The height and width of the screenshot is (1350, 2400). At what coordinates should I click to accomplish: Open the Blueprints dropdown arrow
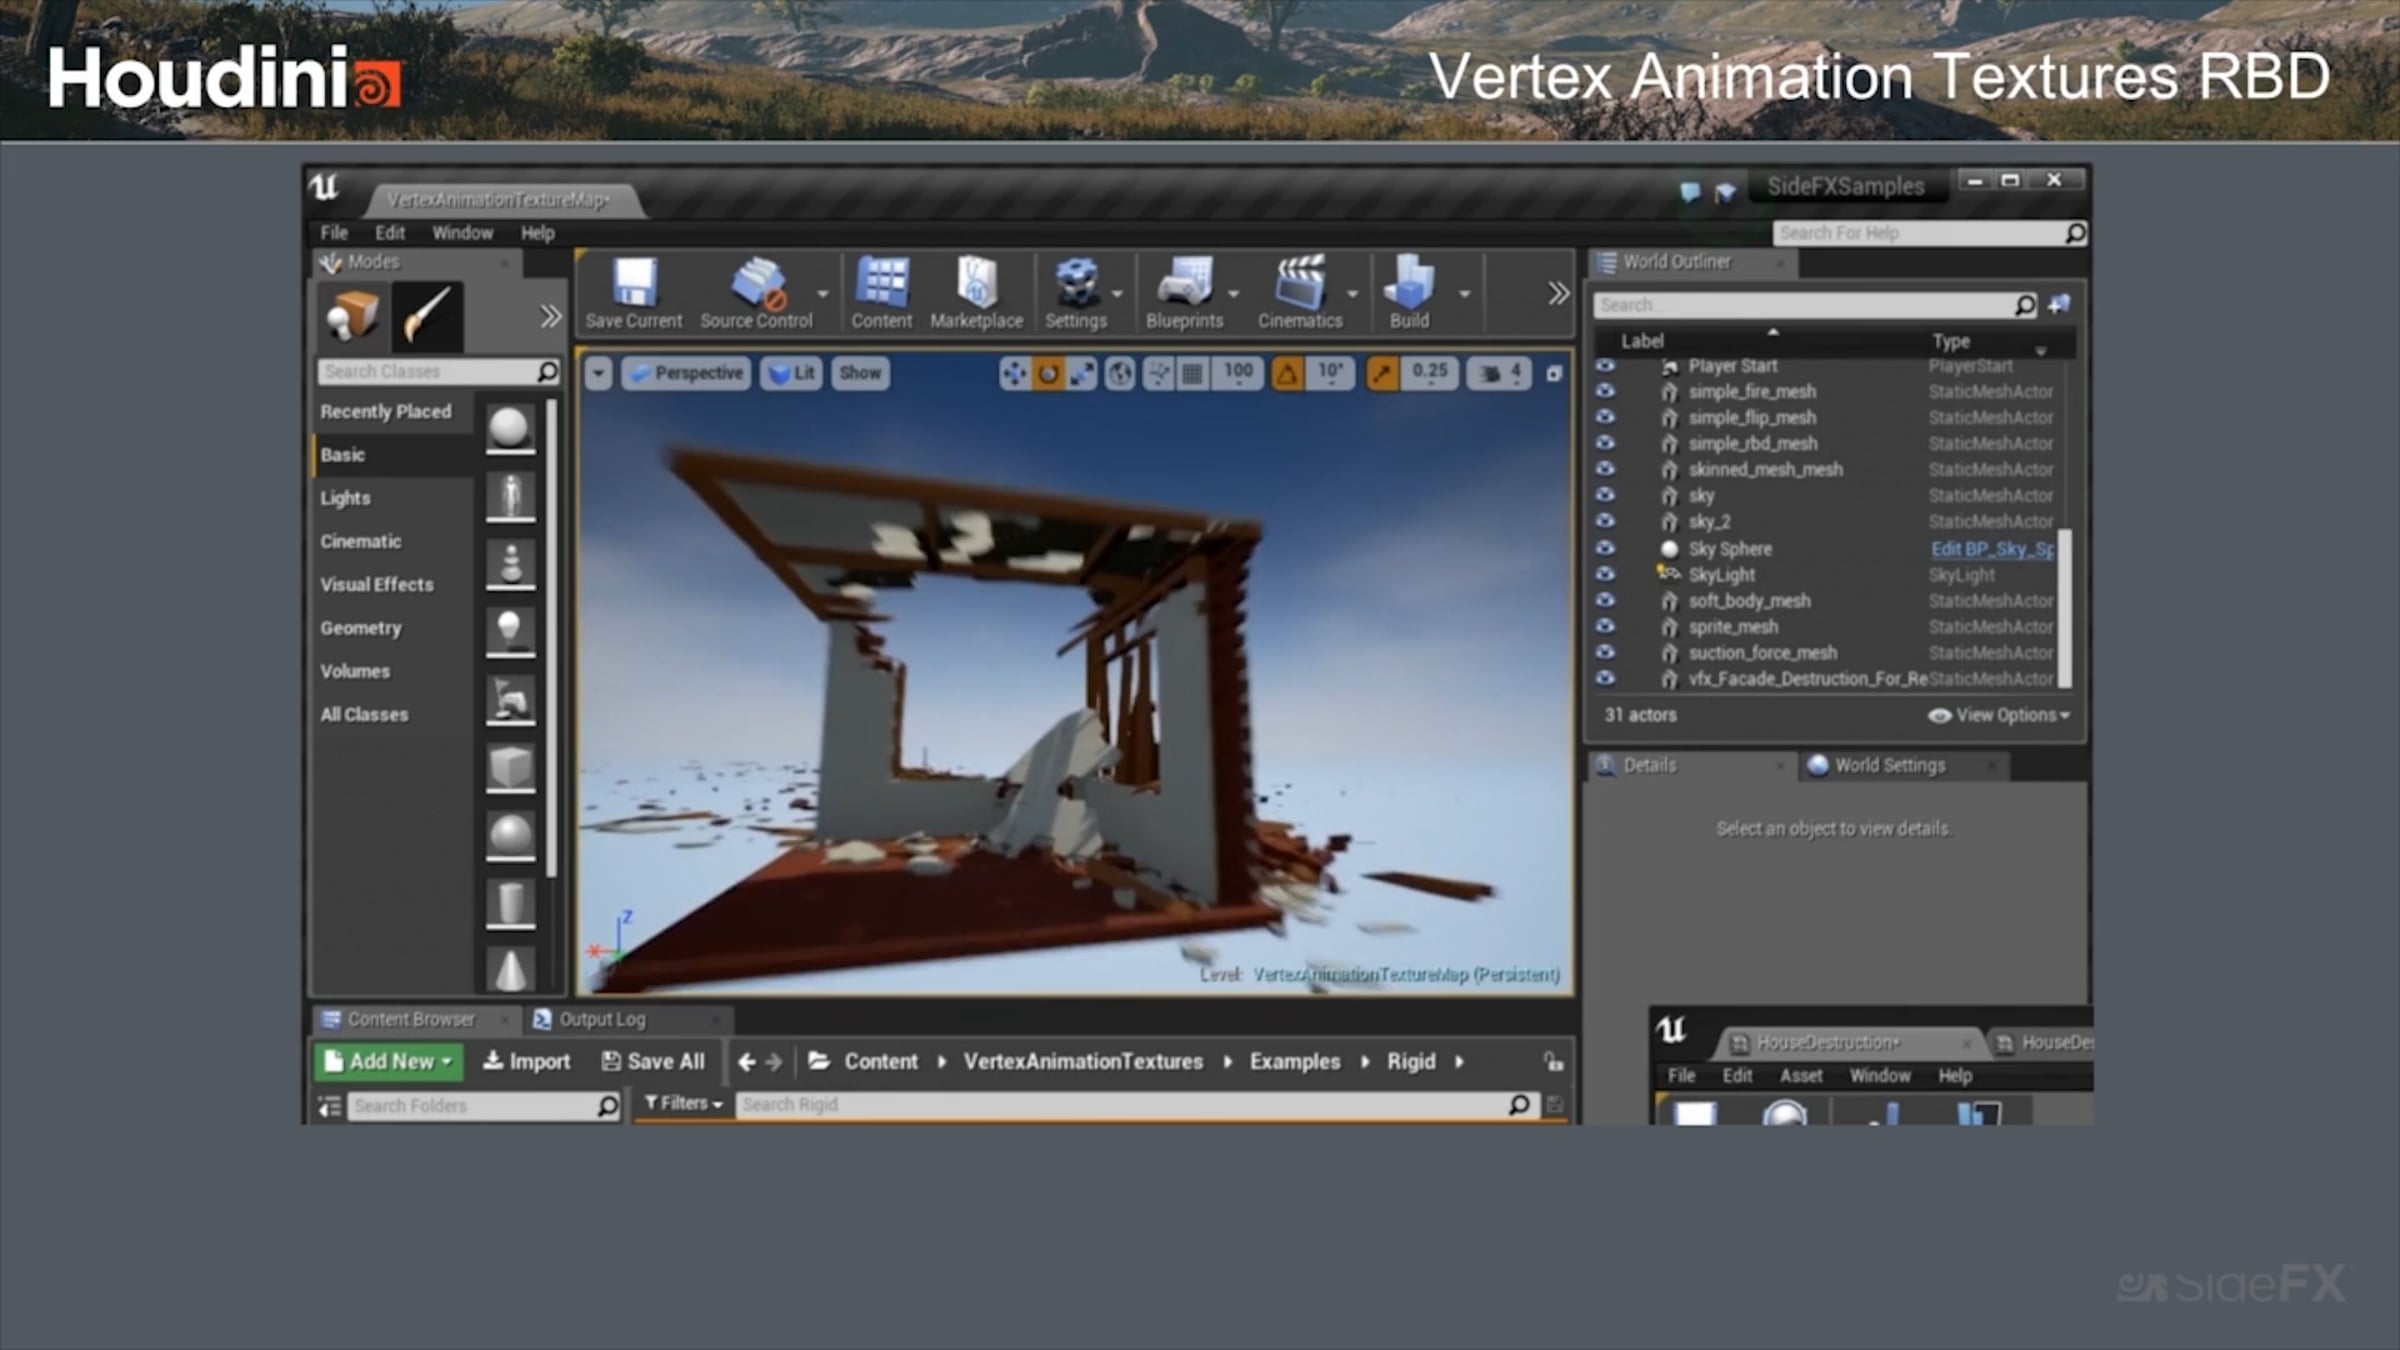(1233, 294)
